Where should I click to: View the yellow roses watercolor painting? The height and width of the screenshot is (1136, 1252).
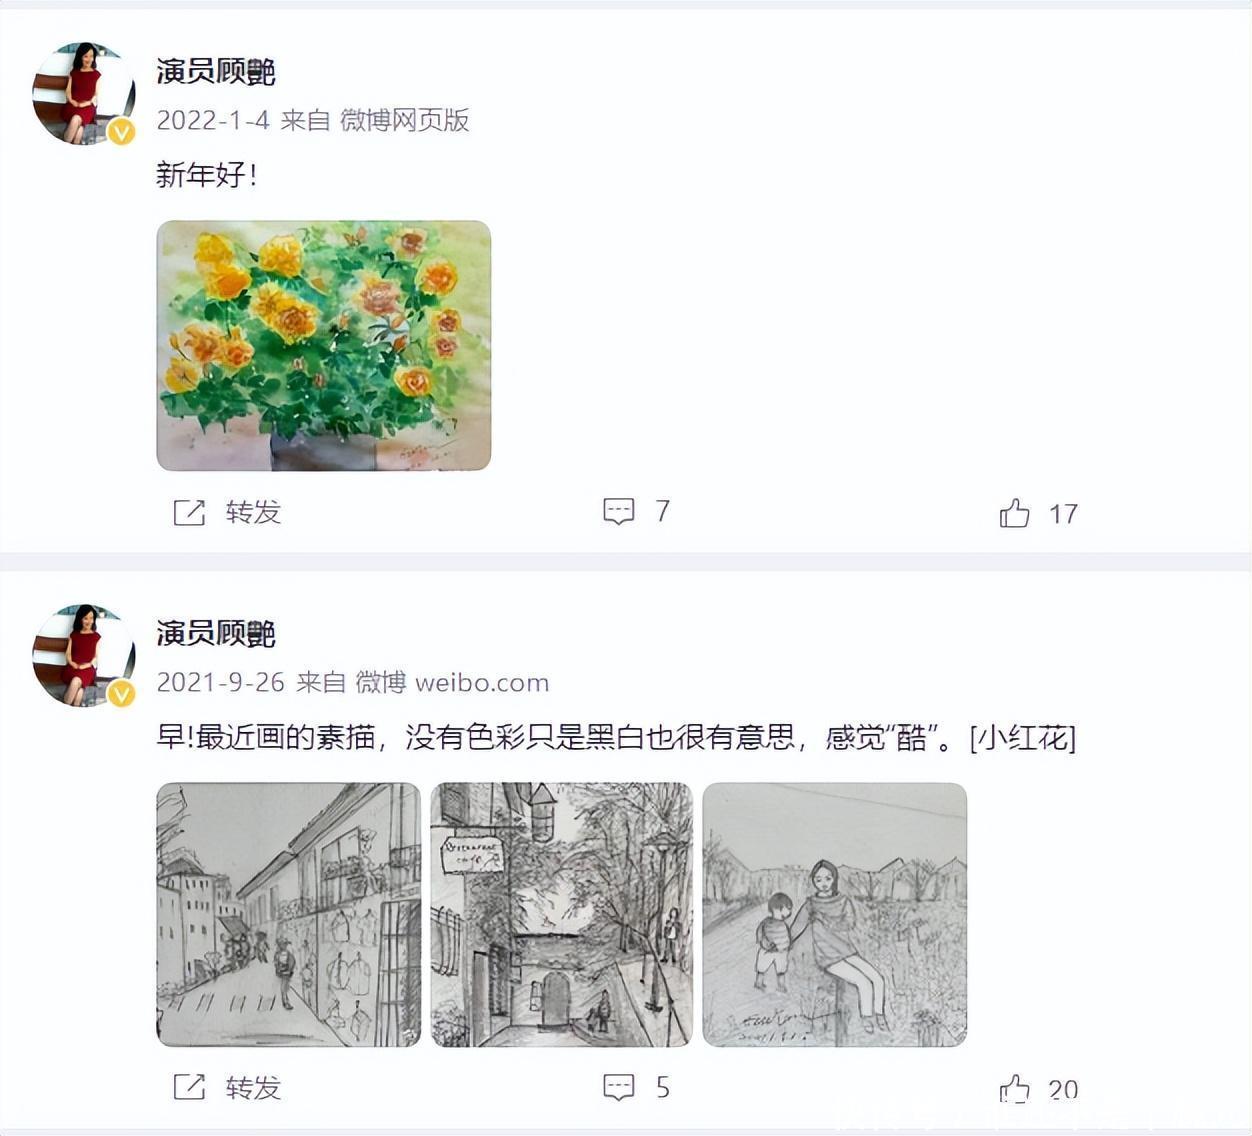[324, 345]
